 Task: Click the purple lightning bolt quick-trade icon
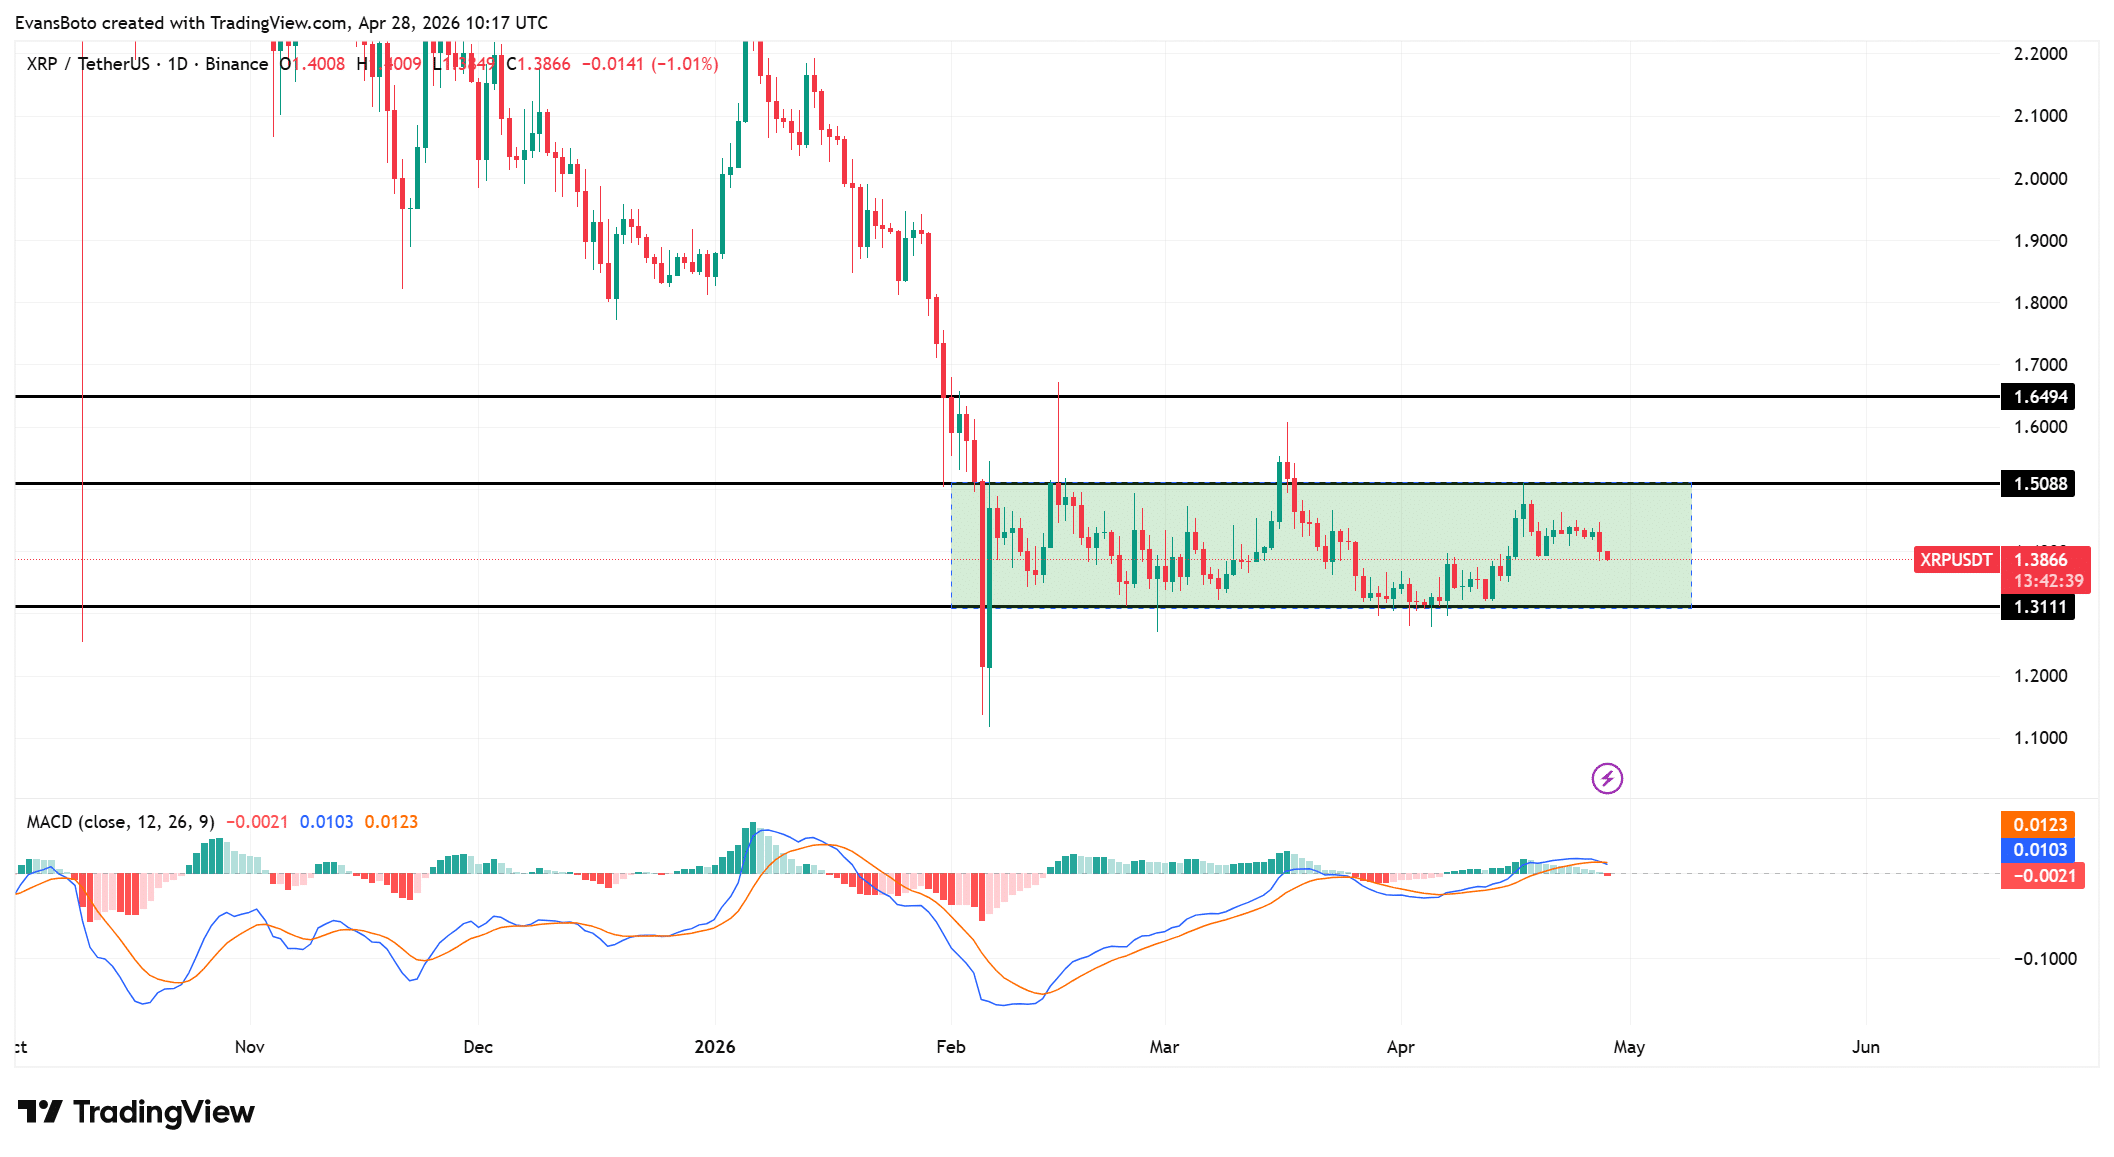coord(1606,779)
